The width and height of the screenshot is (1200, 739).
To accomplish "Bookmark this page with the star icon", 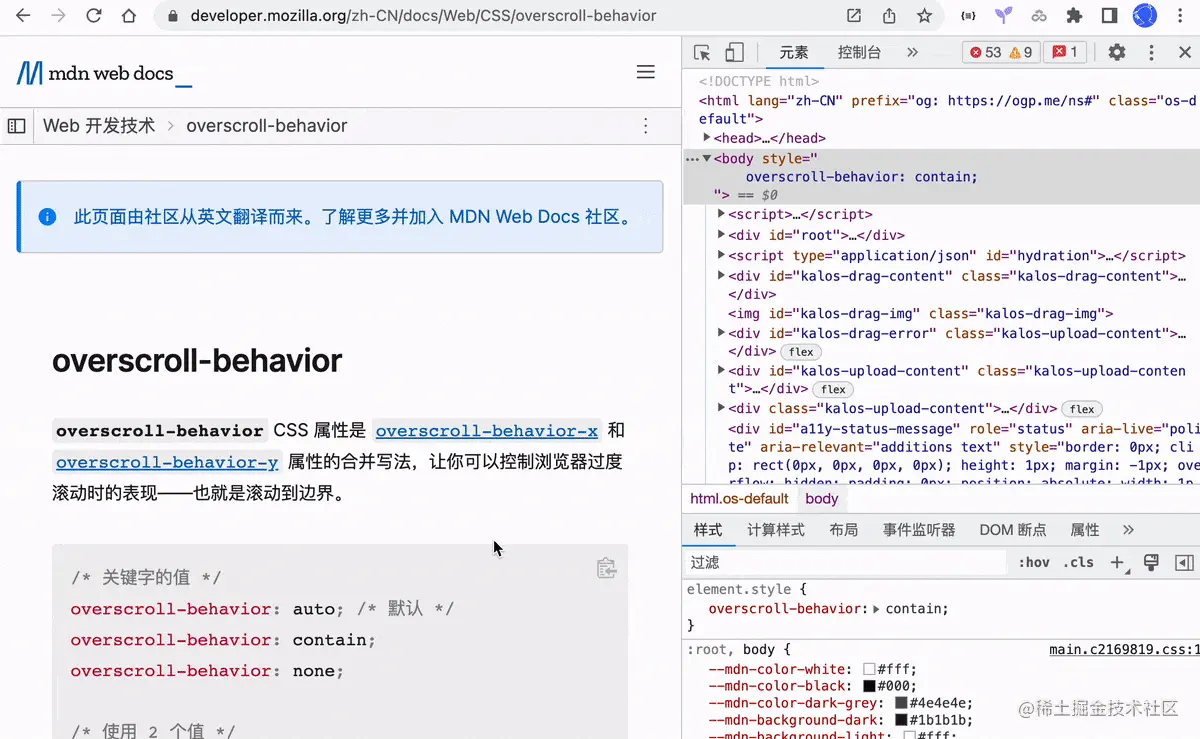I will coord(925,16).
